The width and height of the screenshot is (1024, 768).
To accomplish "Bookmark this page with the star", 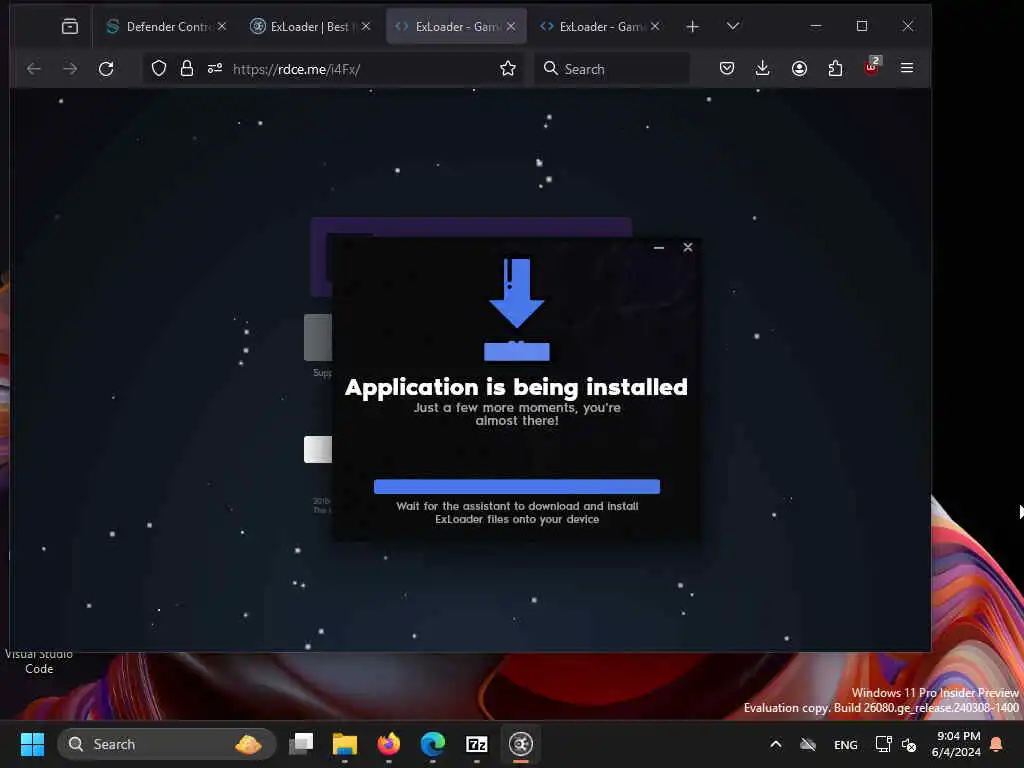I will point(508,69).
